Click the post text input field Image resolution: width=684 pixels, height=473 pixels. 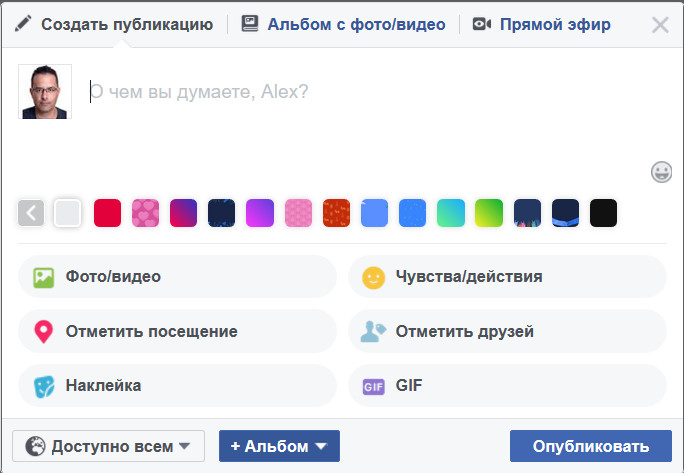(x=360, y=92)
